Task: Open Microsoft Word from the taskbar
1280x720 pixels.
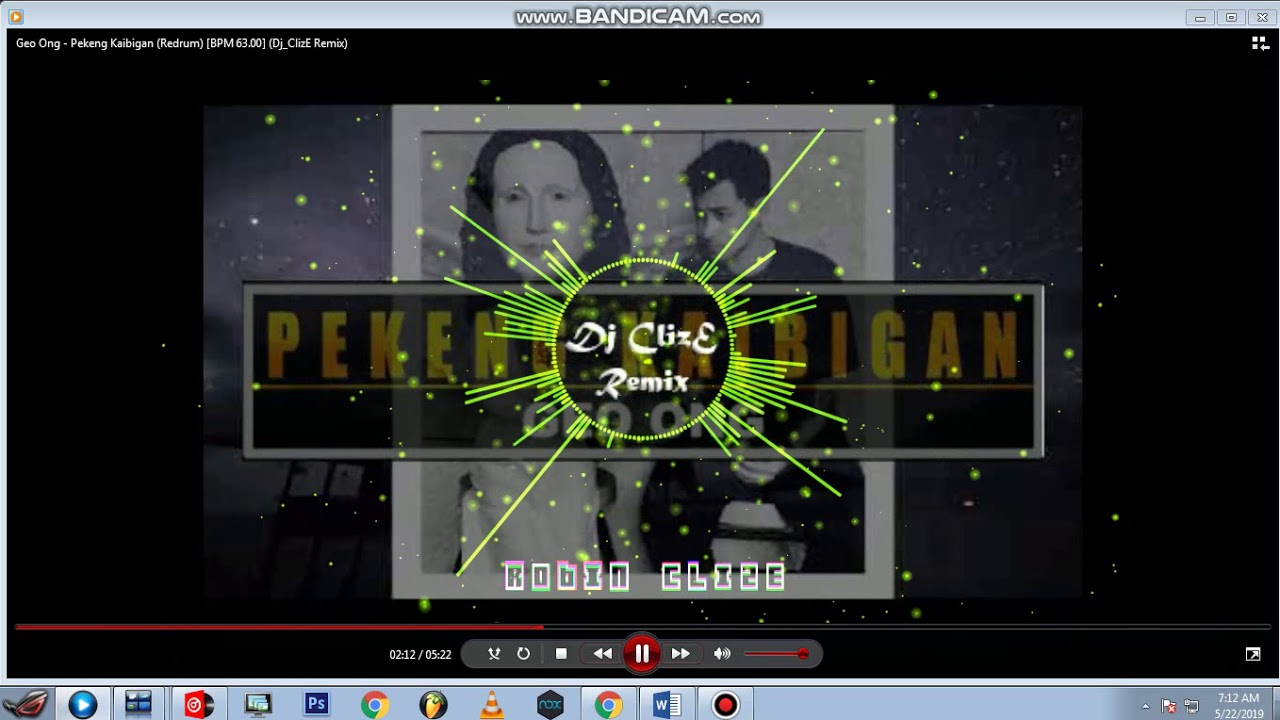Action: pyautogui.click(x=666, y=705)
